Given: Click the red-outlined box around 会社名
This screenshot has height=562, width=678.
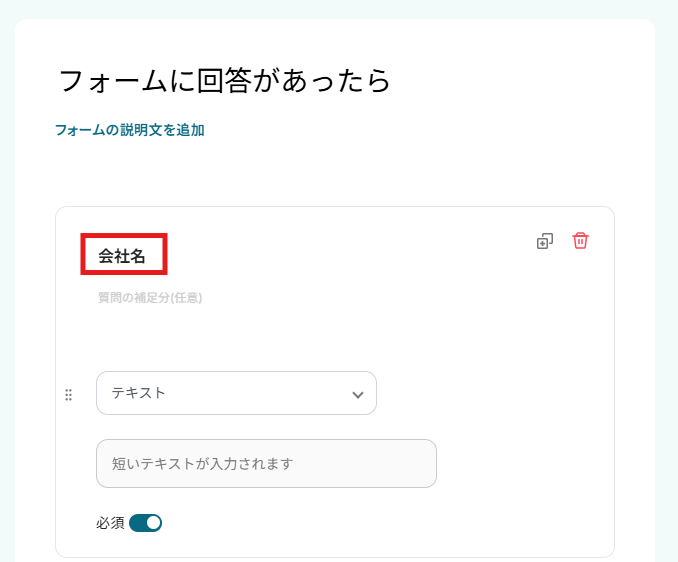Looking at the screenshot, I should [124, 254].
